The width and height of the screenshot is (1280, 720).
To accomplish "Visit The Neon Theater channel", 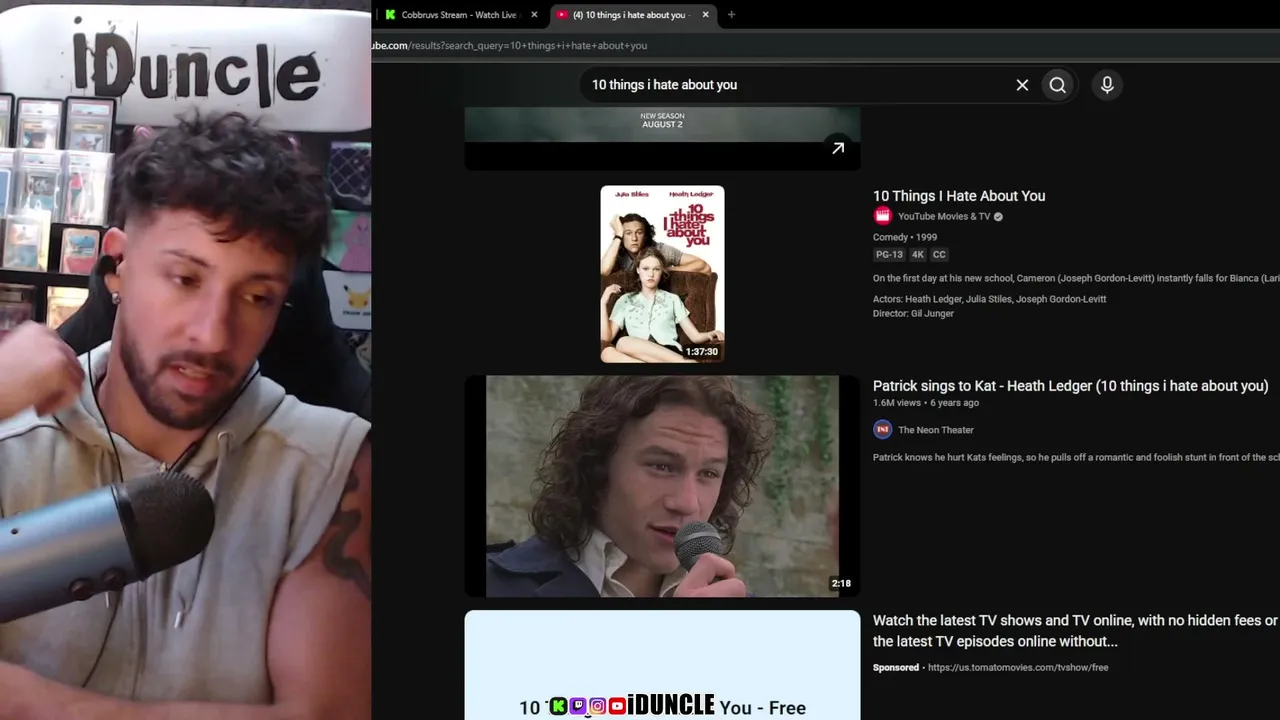I will point(936,430).
